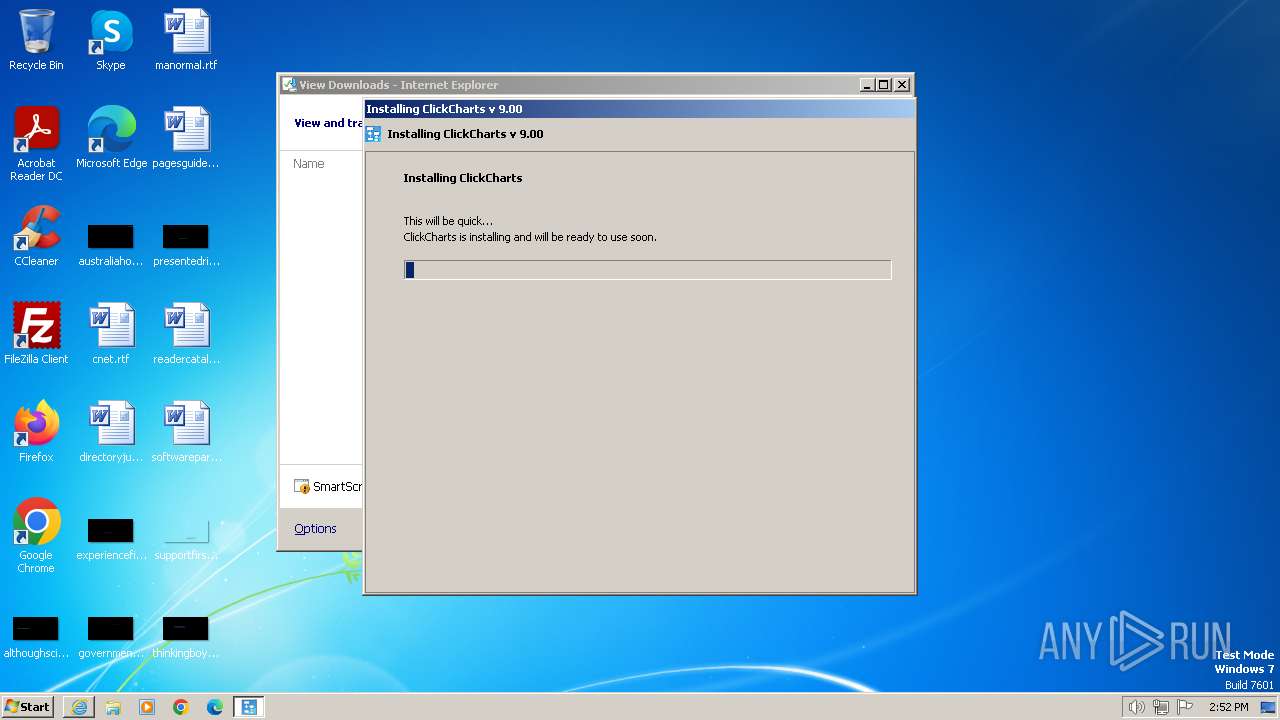Click the SmartScreen filter icon in downloads

coord(302,487)
